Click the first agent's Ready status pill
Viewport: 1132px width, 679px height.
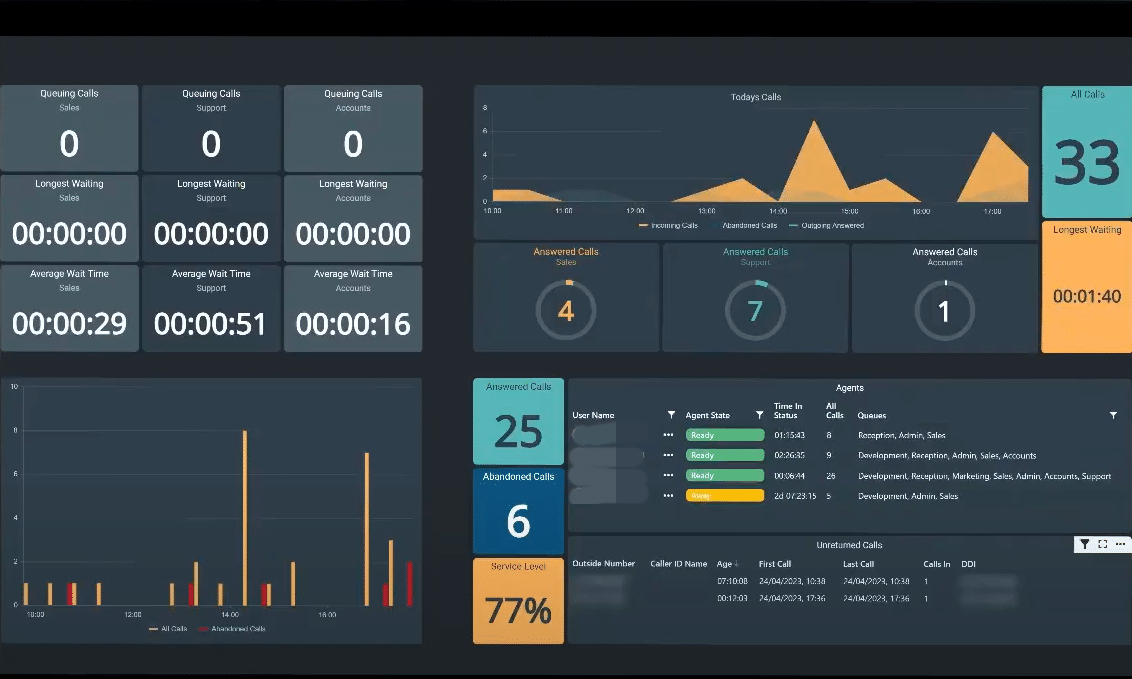(723, 435)
